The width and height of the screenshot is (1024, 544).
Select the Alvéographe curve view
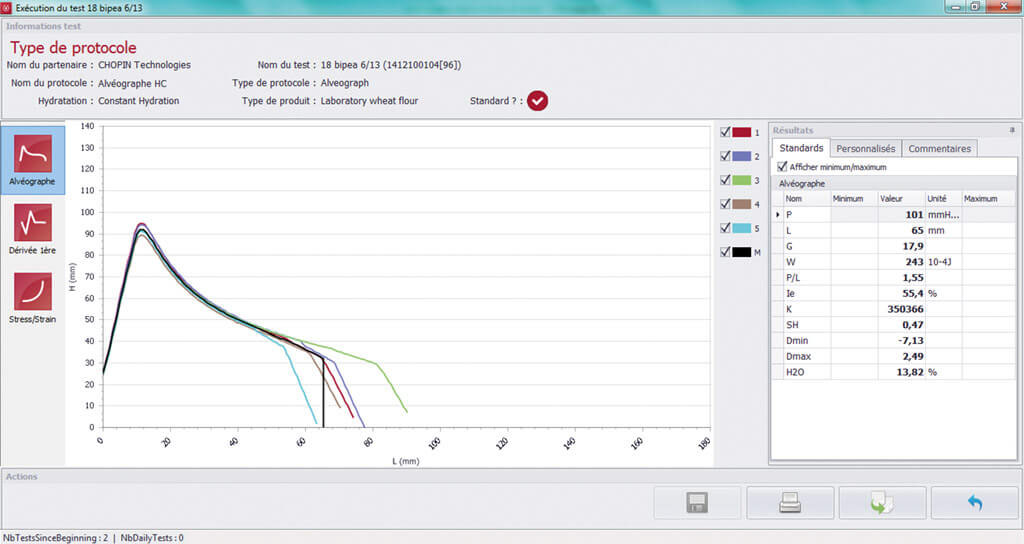pos(33,160)
